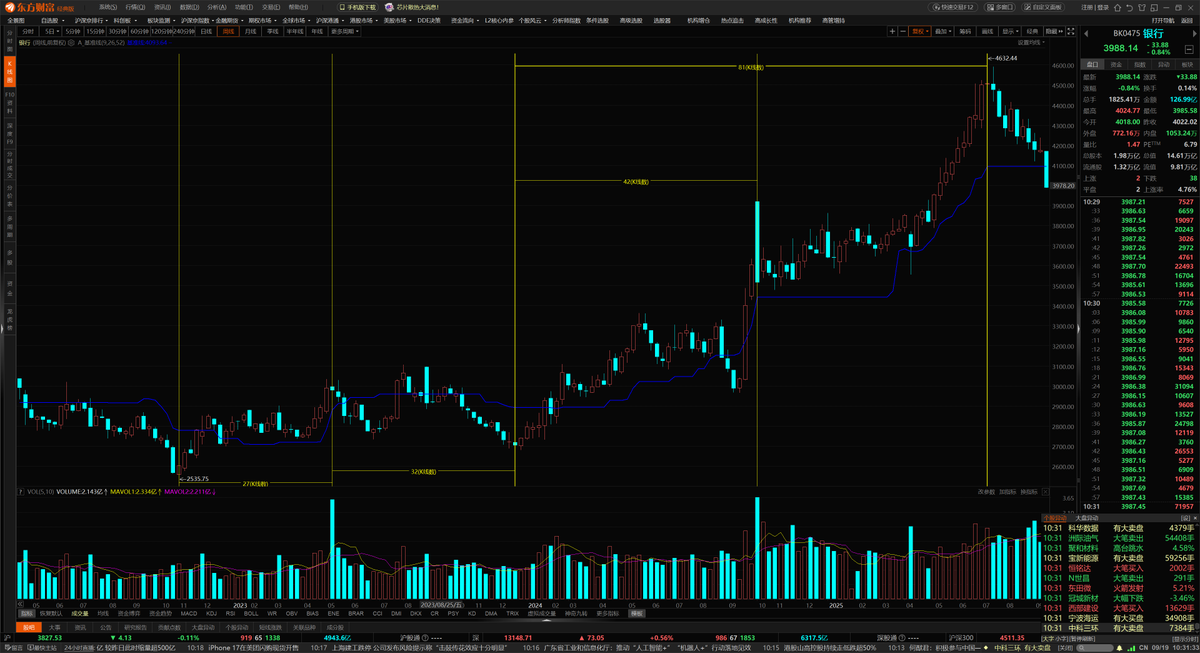This screenshot has height=653, width=1200.
Task: Toggle the 筹码 chip distribution button
Action: (x=965, y=31)
